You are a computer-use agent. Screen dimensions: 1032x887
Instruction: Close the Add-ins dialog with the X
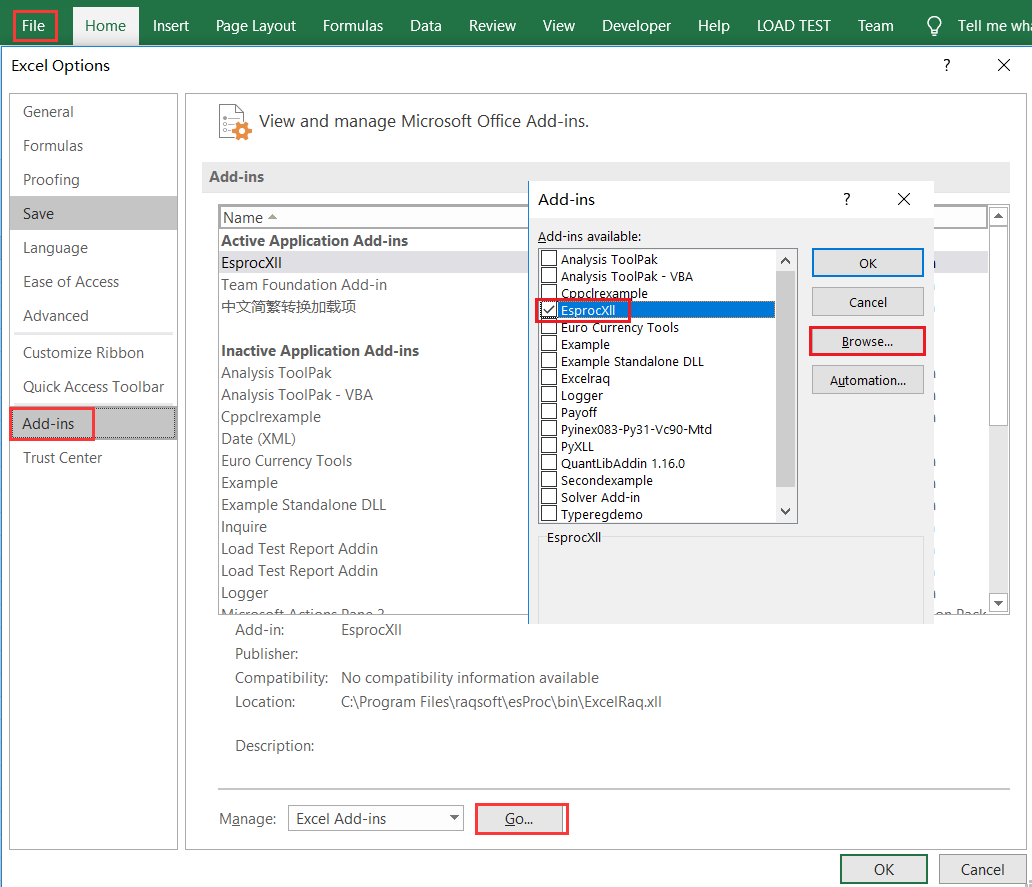[x=904, y=199]
